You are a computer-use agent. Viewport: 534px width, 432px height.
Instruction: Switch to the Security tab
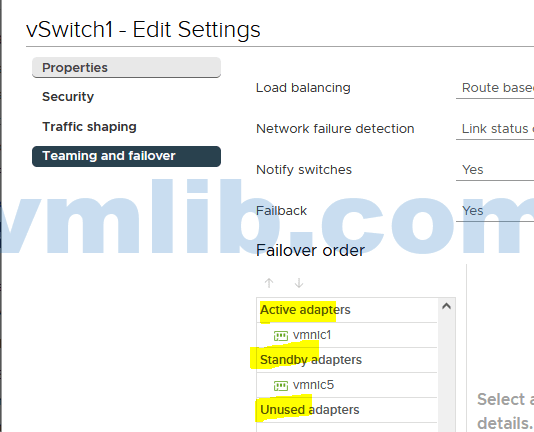(68, 97)
